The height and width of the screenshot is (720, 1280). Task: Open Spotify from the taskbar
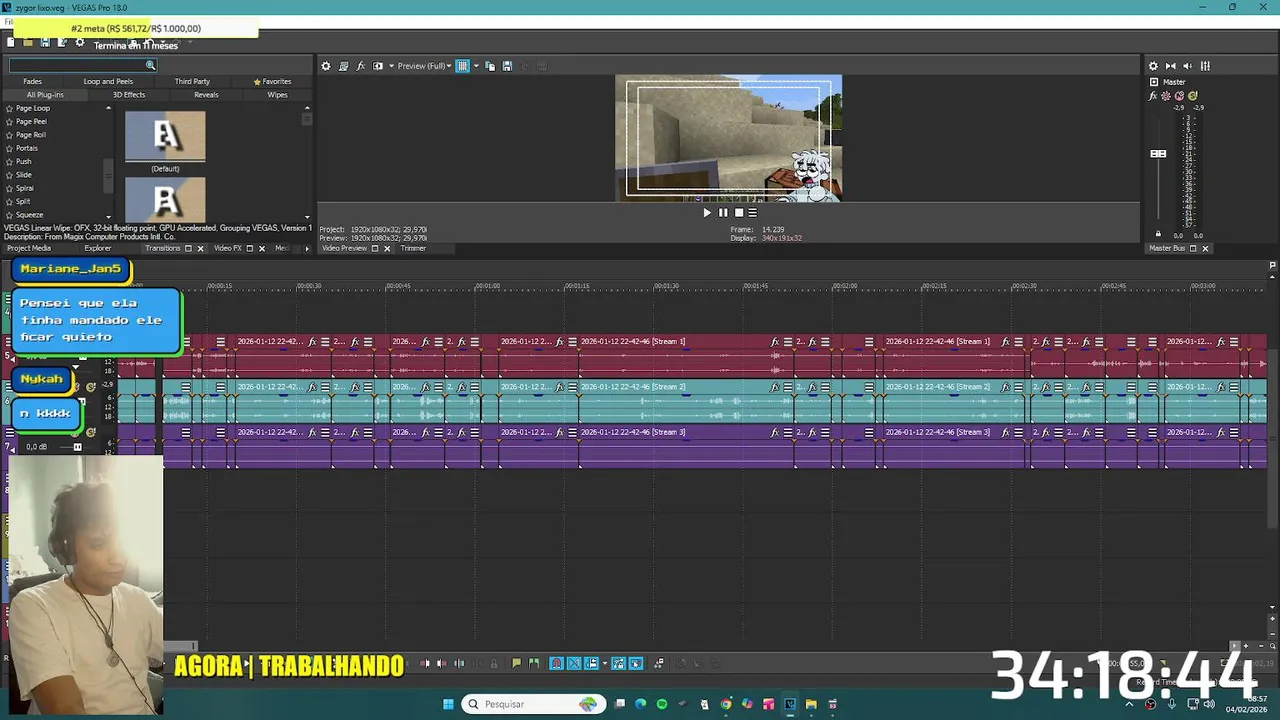click(x=662, y=704)
